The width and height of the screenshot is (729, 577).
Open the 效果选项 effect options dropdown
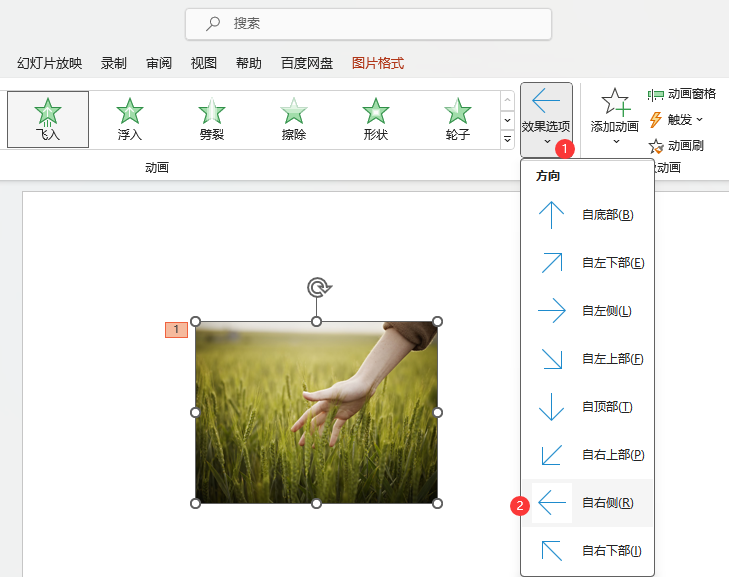[546, 119]
